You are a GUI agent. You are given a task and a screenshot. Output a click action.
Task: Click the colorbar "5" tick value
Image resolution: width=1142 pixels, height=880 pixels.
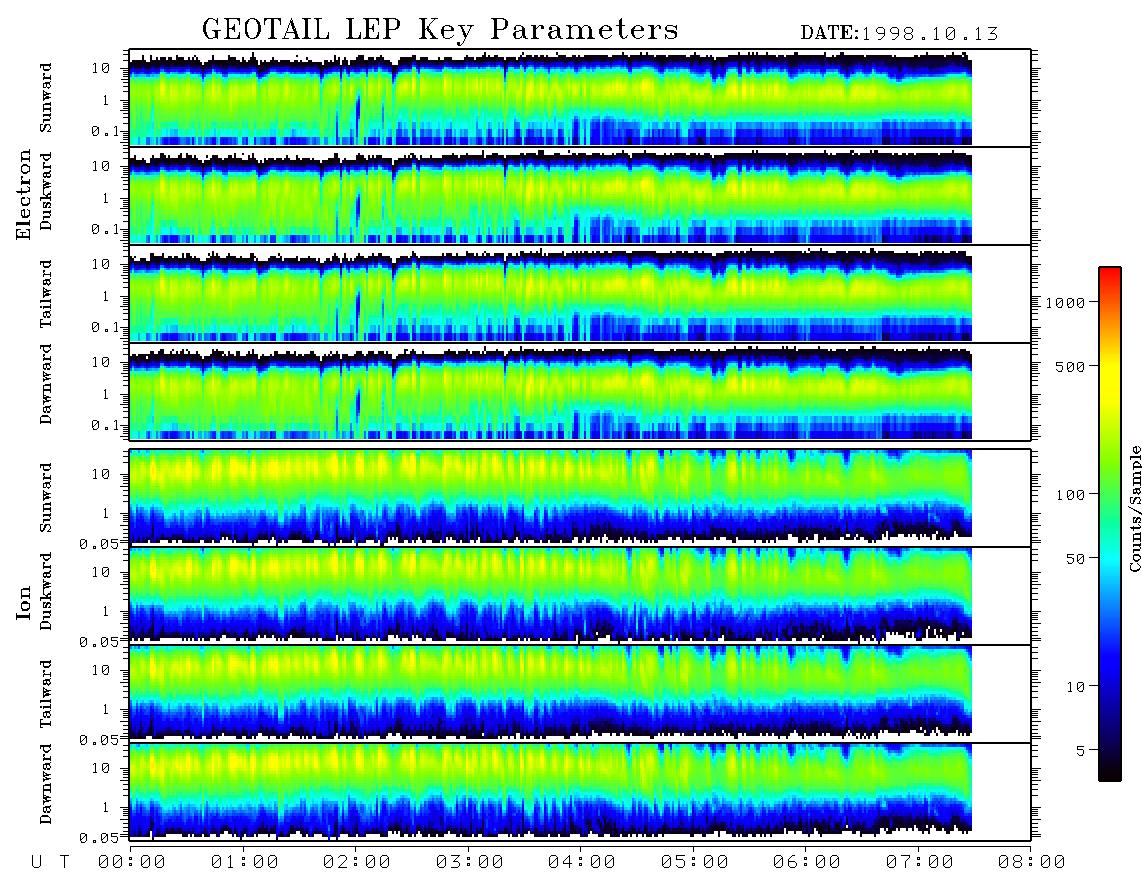point(1081,750)
